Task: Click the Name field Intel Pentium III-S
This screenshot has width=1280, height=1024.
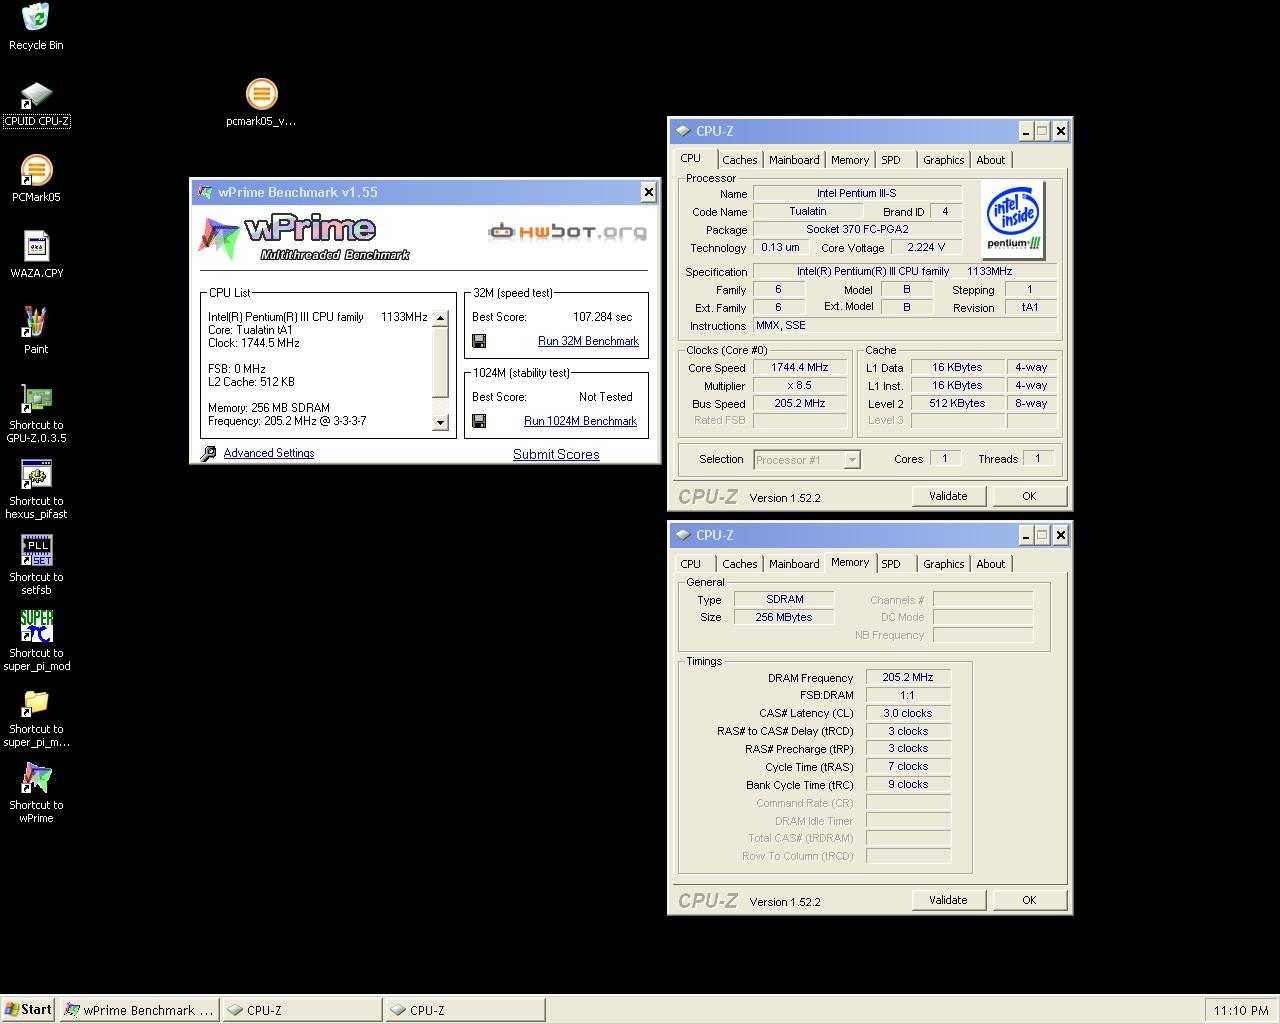Action: (x=857, y=193)
